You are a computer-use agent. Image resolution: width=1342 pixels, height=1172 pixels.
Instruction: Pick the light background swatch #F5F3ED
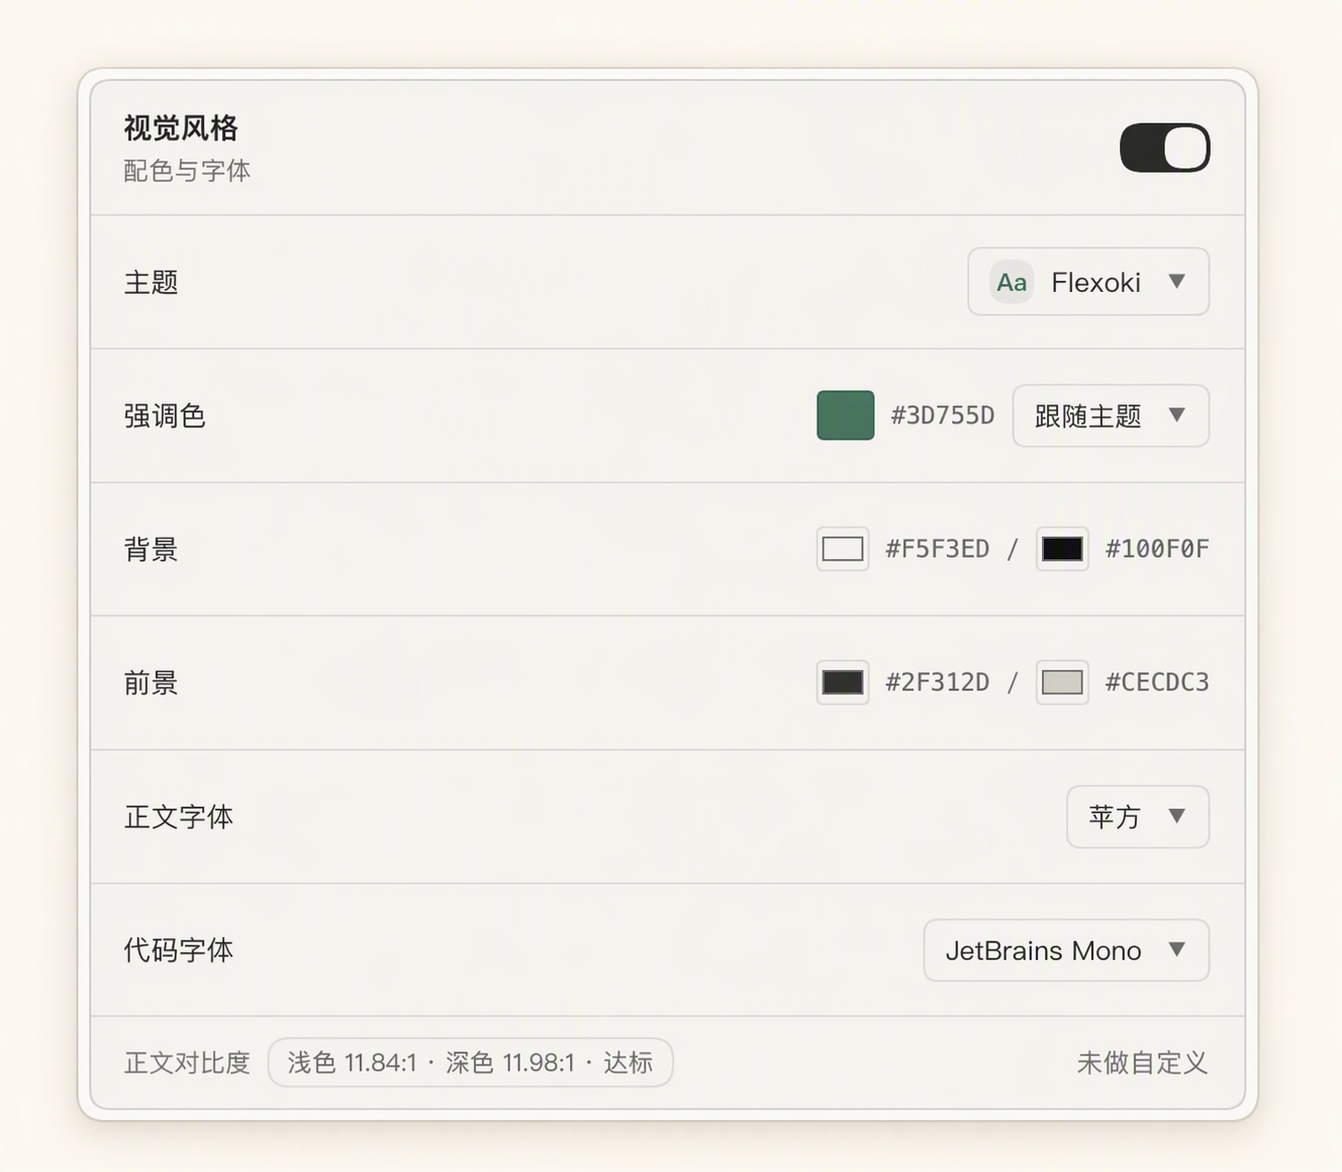pyautogui.click(x=842, y=549)
